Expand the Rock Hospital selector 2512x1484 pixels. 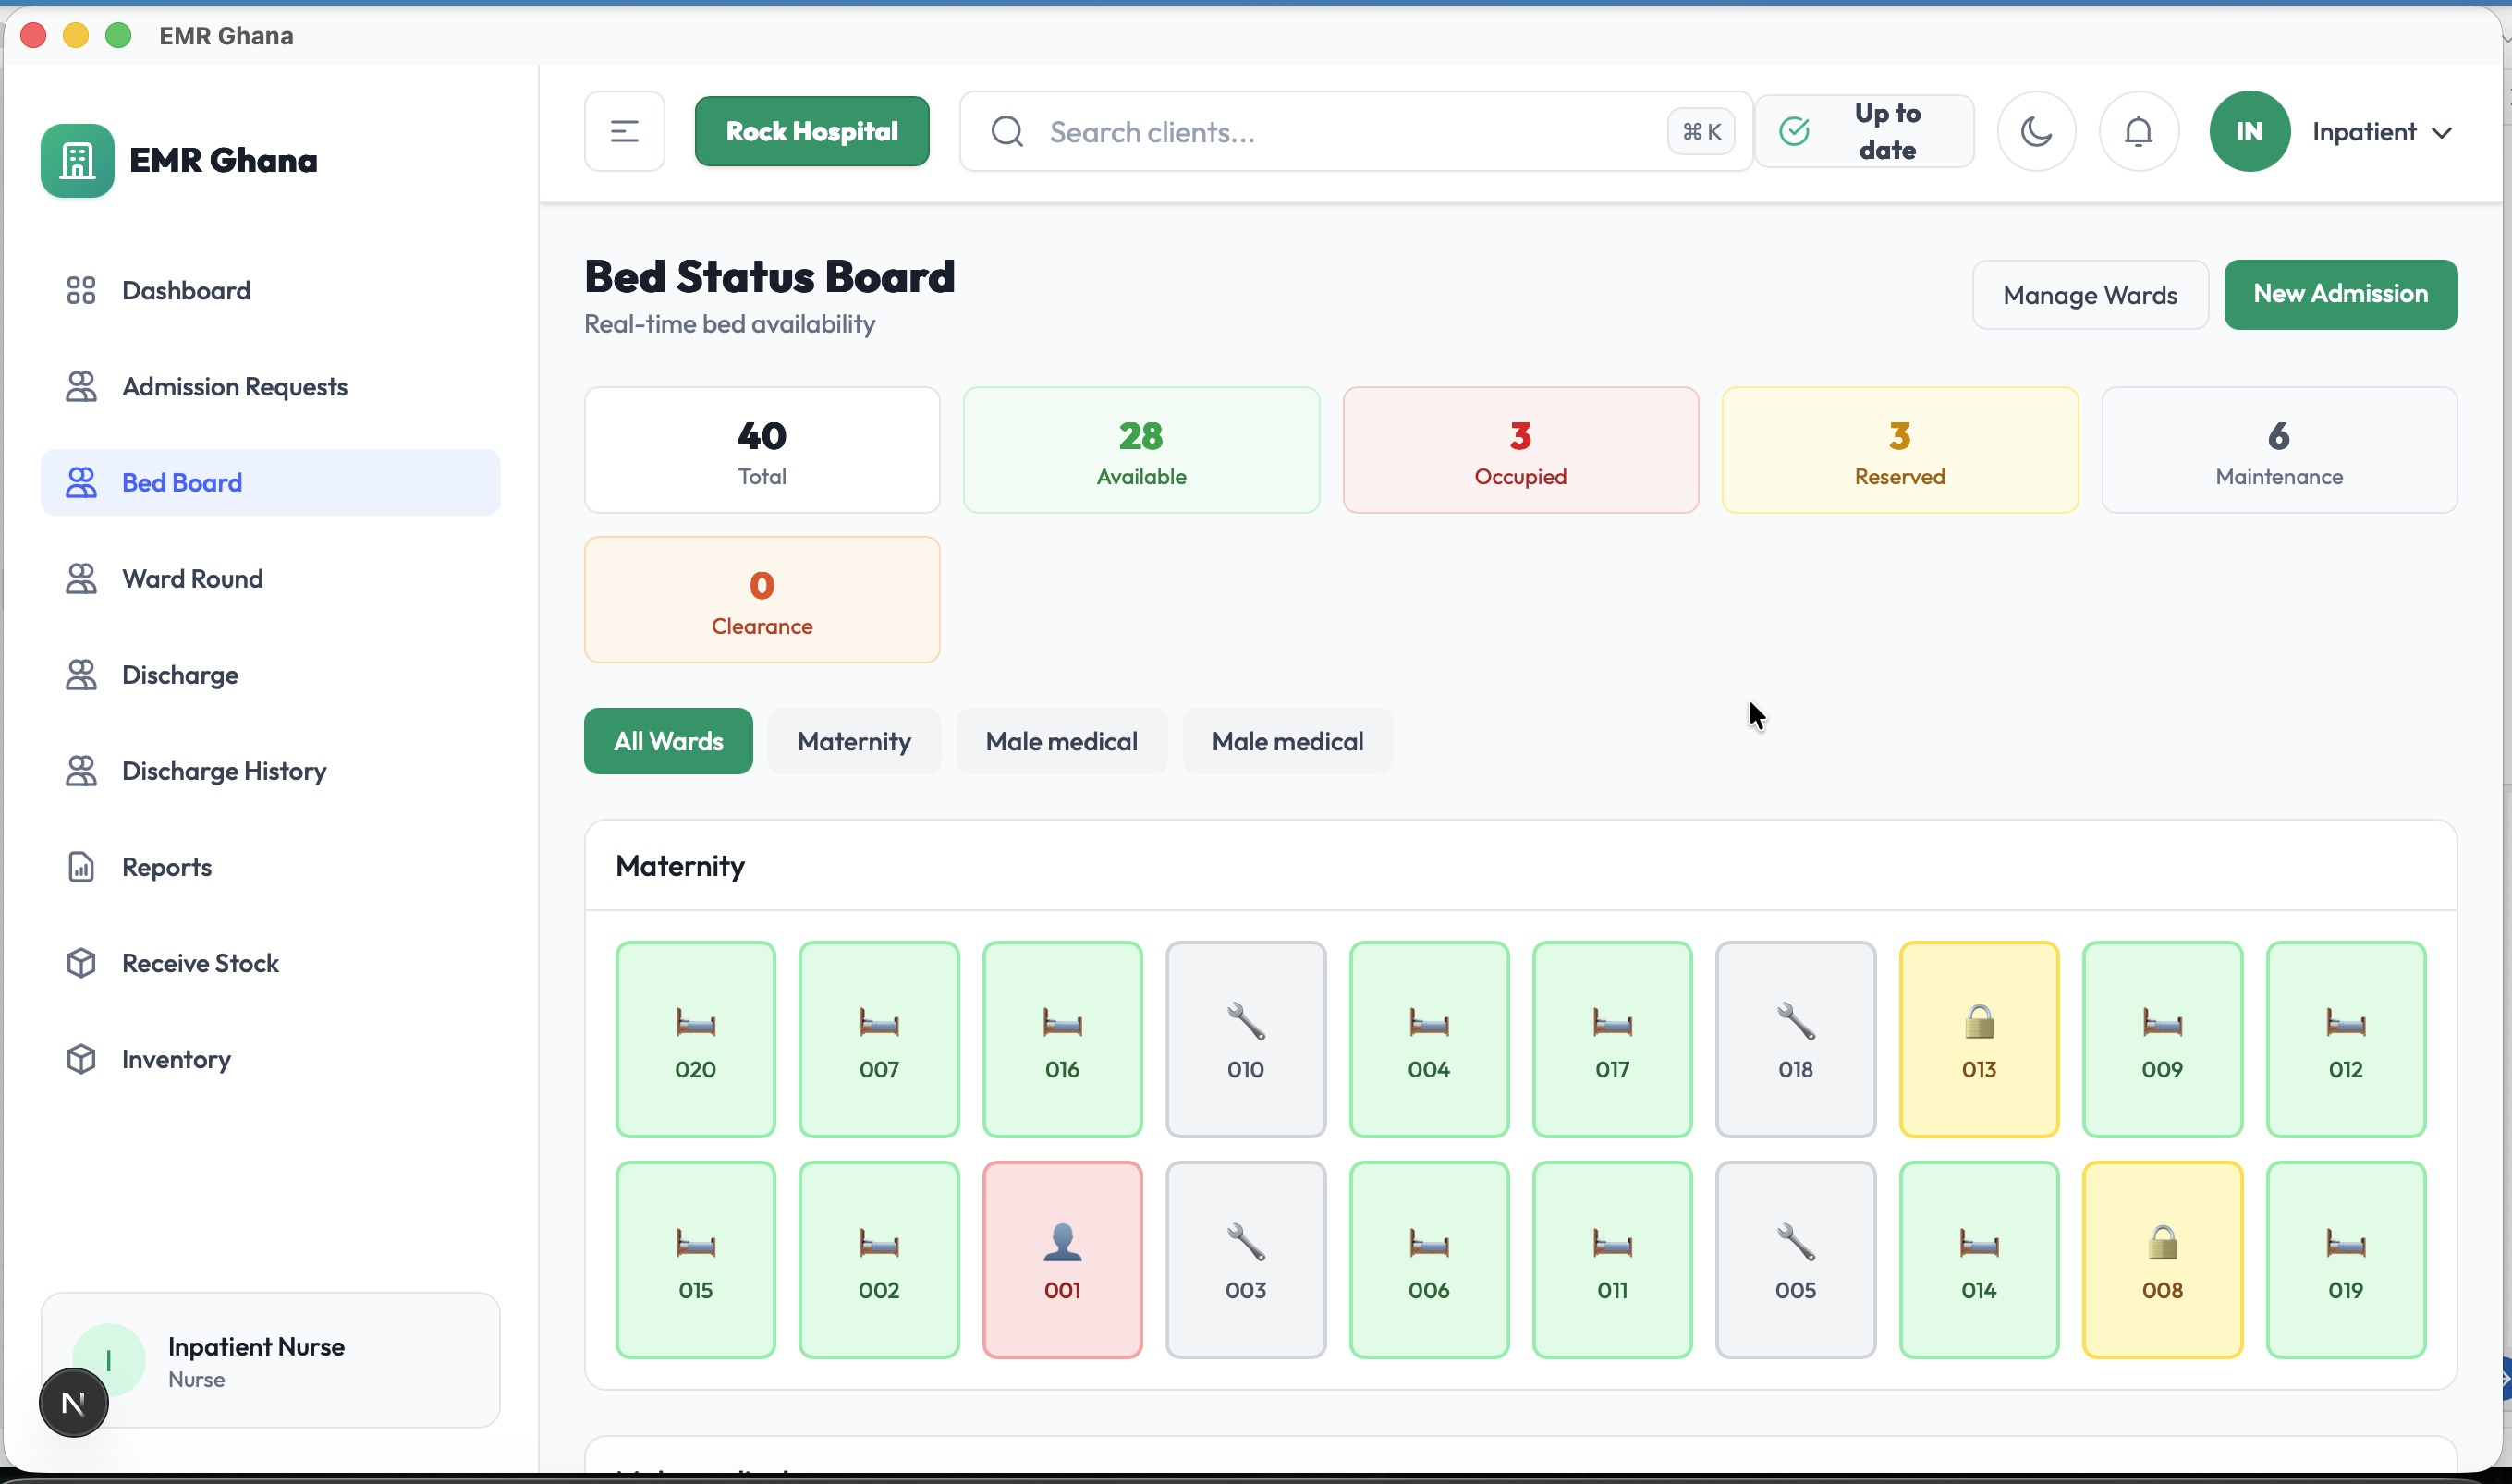[812, 131]
